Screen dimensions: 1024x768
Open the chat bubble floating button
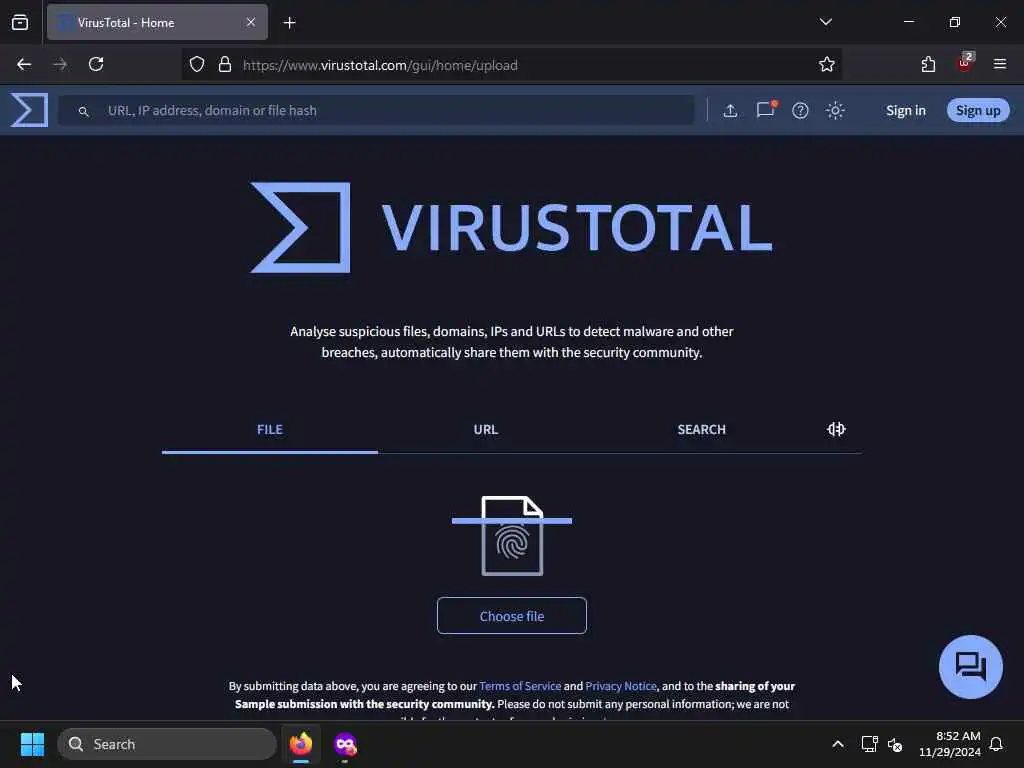click(x=970, y=667)
